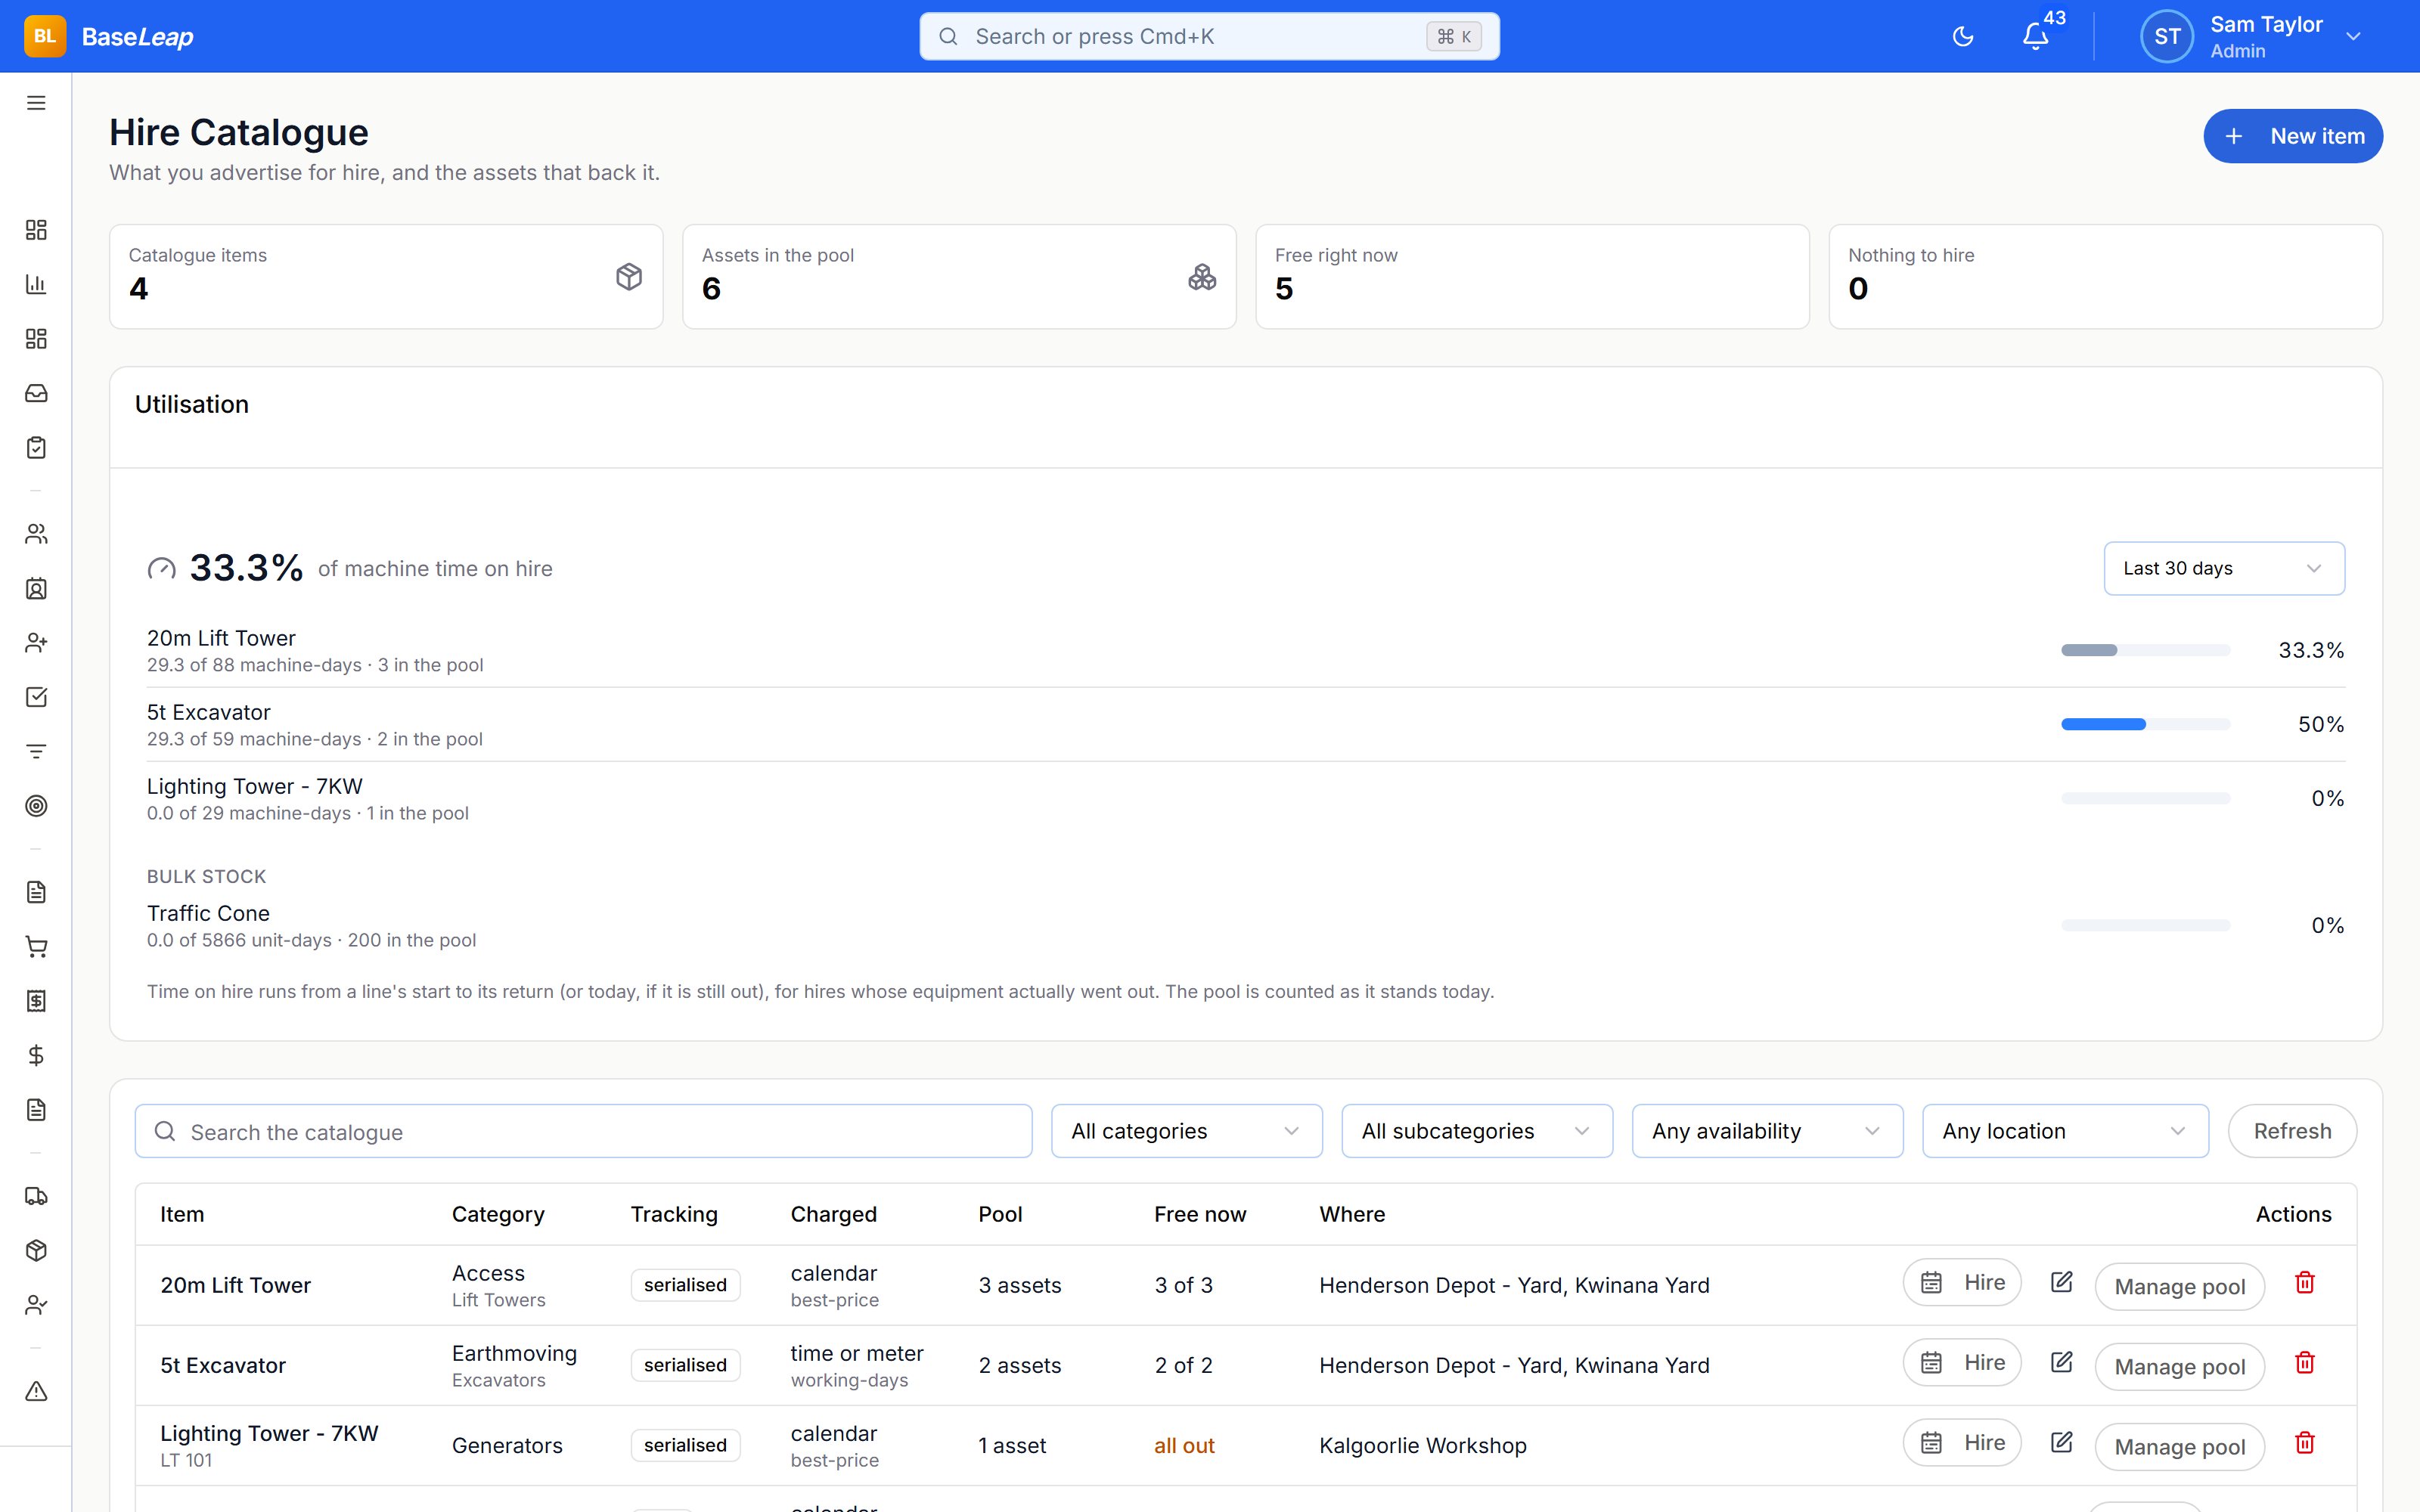
Task: Click the New item button
Action: 2293,136
